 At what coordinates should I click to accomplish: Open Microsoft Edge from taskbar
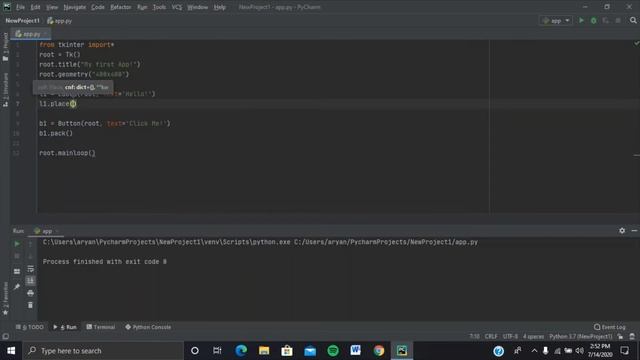[241, 351]
